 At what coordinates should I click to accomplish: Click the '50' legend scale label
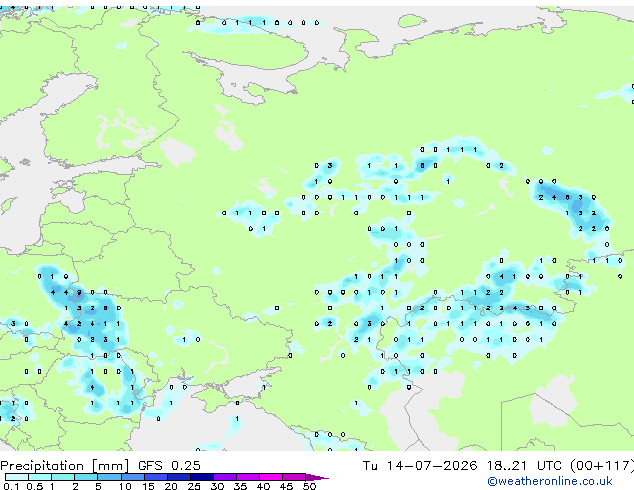pos(310,486)
